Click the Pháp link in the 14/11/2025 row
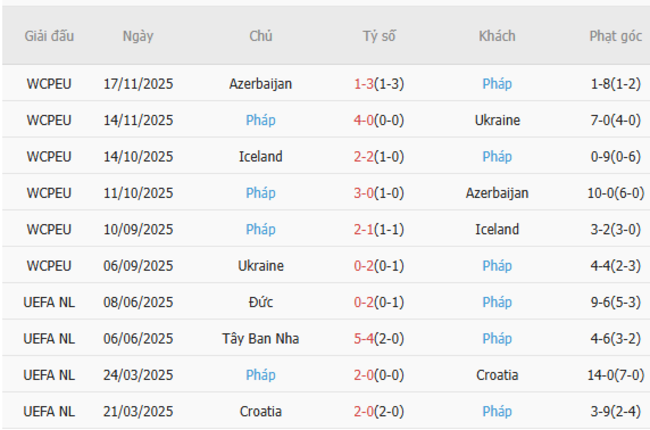 (261, 120)
